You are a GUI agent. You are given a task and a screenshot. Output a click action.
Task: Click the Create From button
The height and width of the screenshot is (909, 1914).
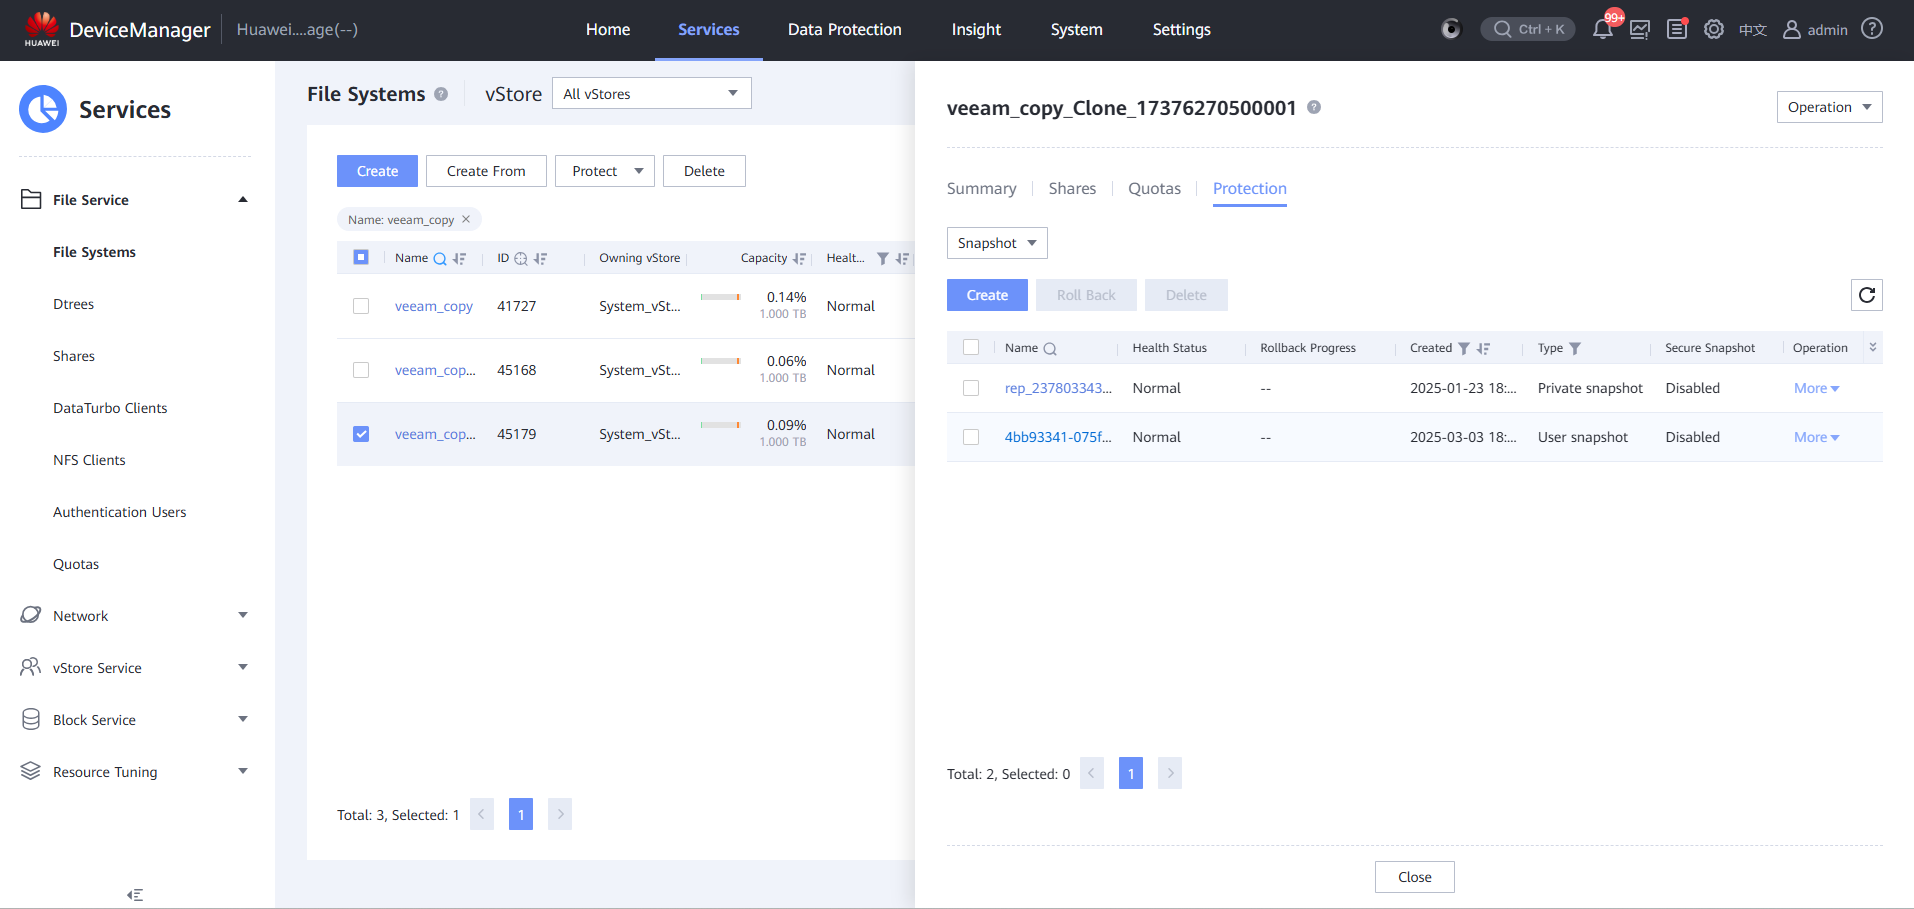(486, 171)
